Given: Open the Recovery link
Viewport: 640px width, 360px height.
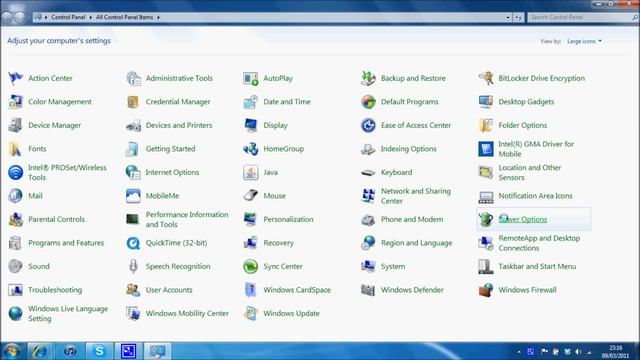Looking at the screenshot, I should 278,243.
